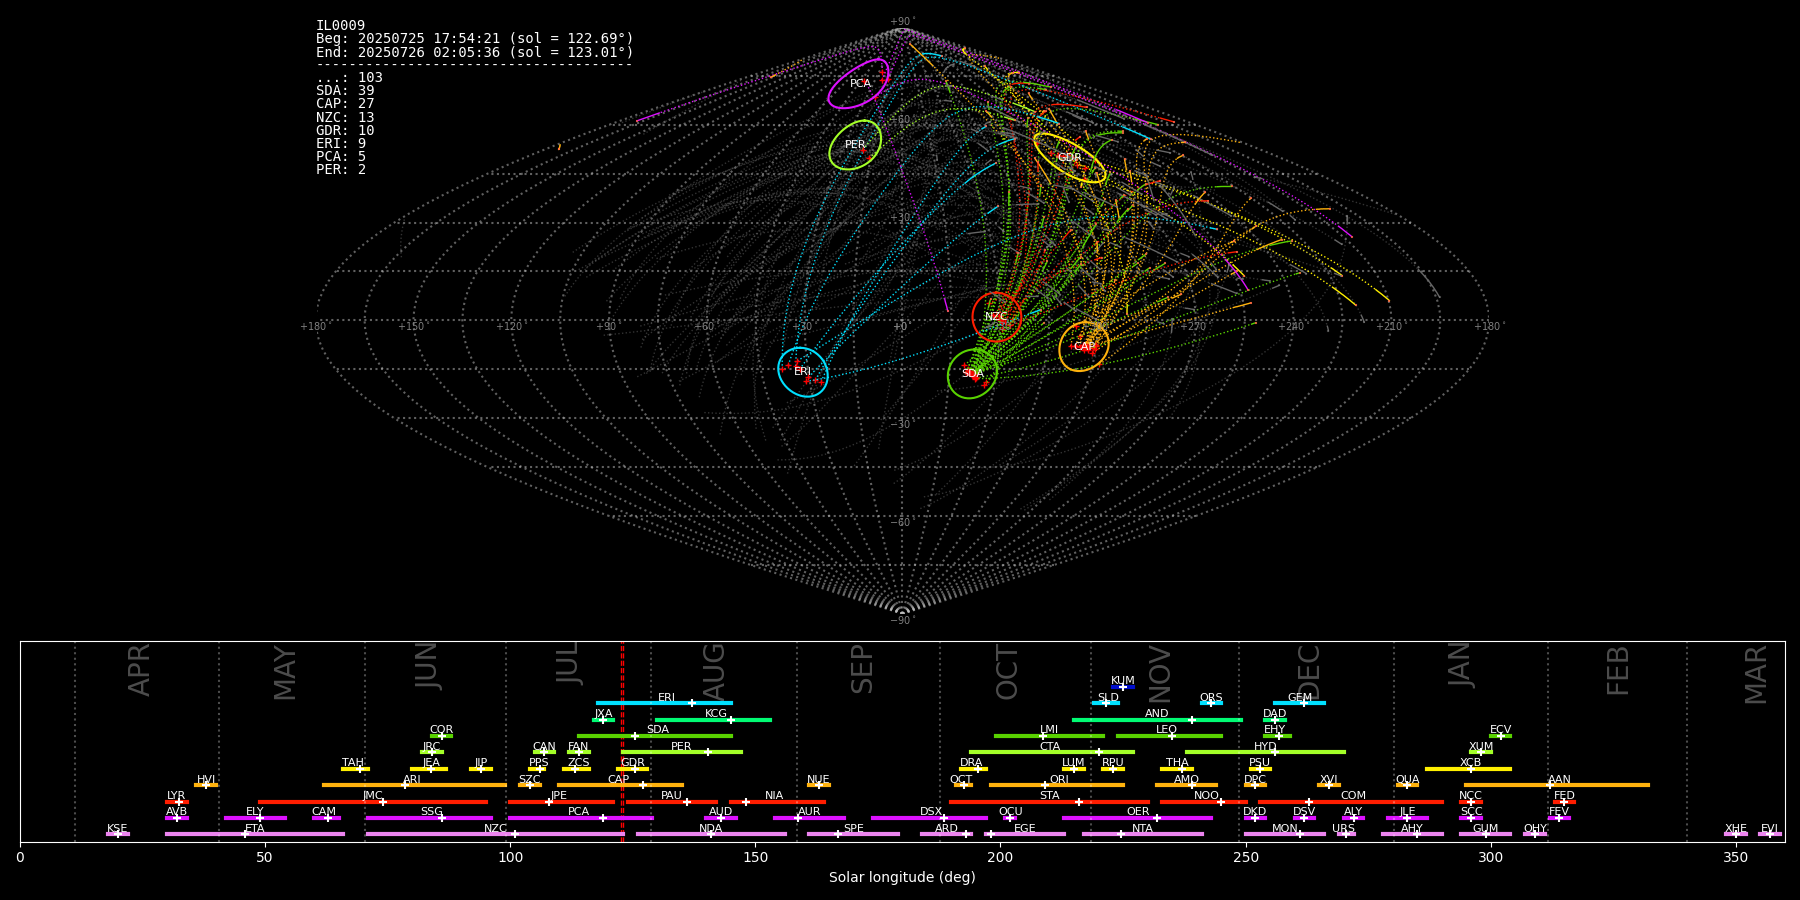Select the KSE shower bar
1800x900 pixels.
(118, 834)
